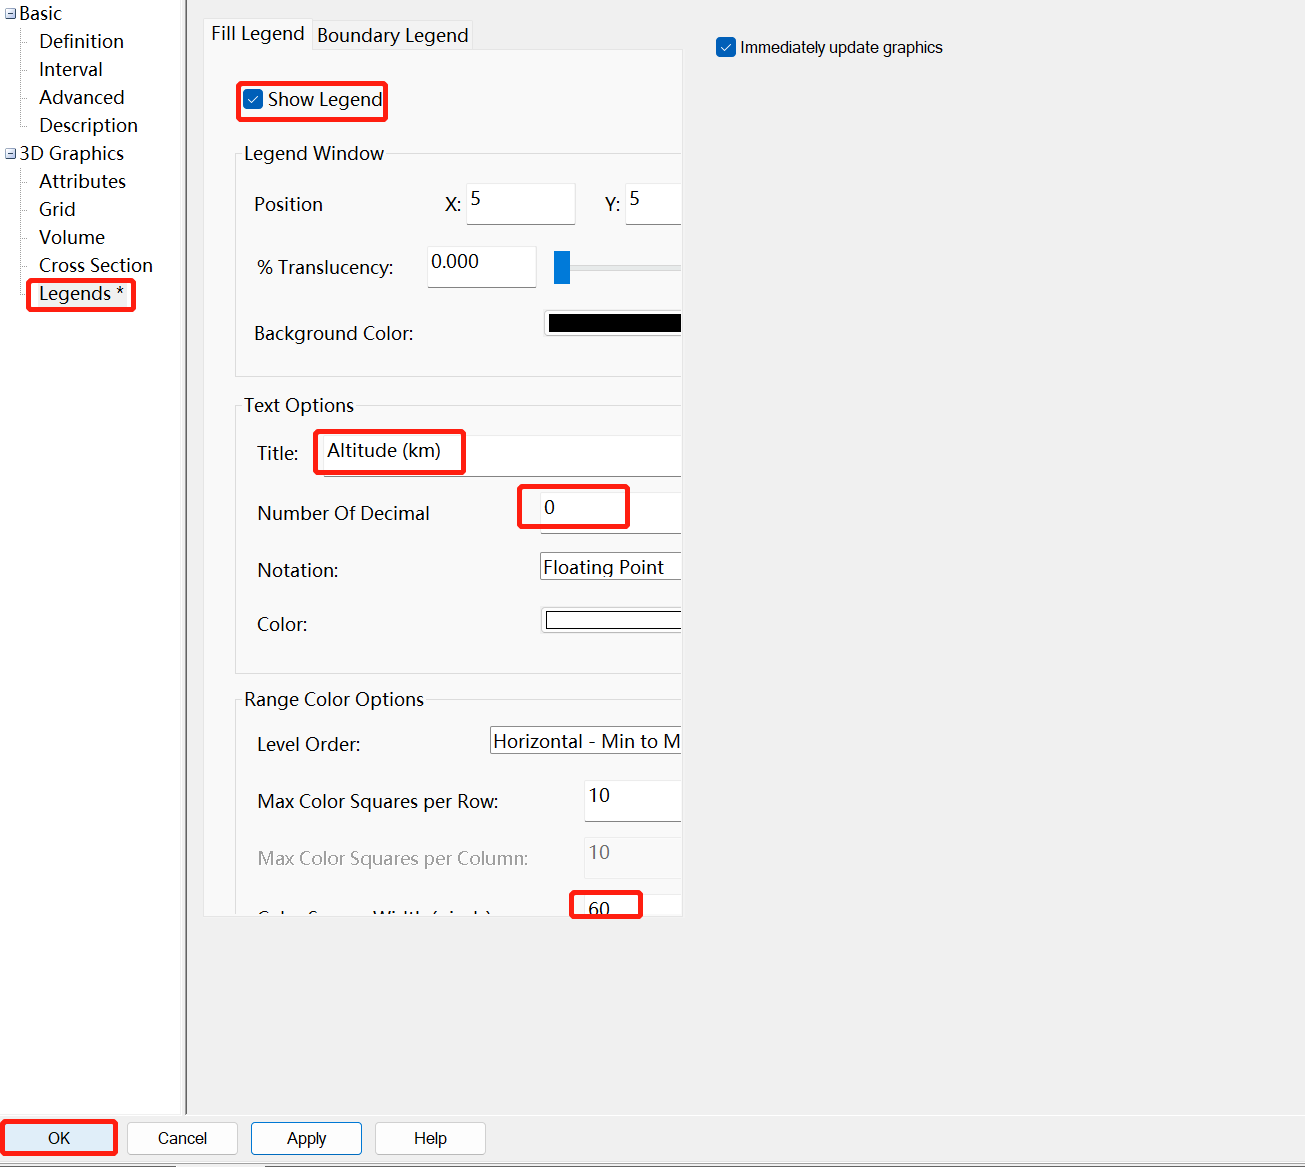Viewport: 1305px width, 1167px height.
Task: Switch to the Boundary Legend tab
Action: pyautogui.click(x=392, y=36)
